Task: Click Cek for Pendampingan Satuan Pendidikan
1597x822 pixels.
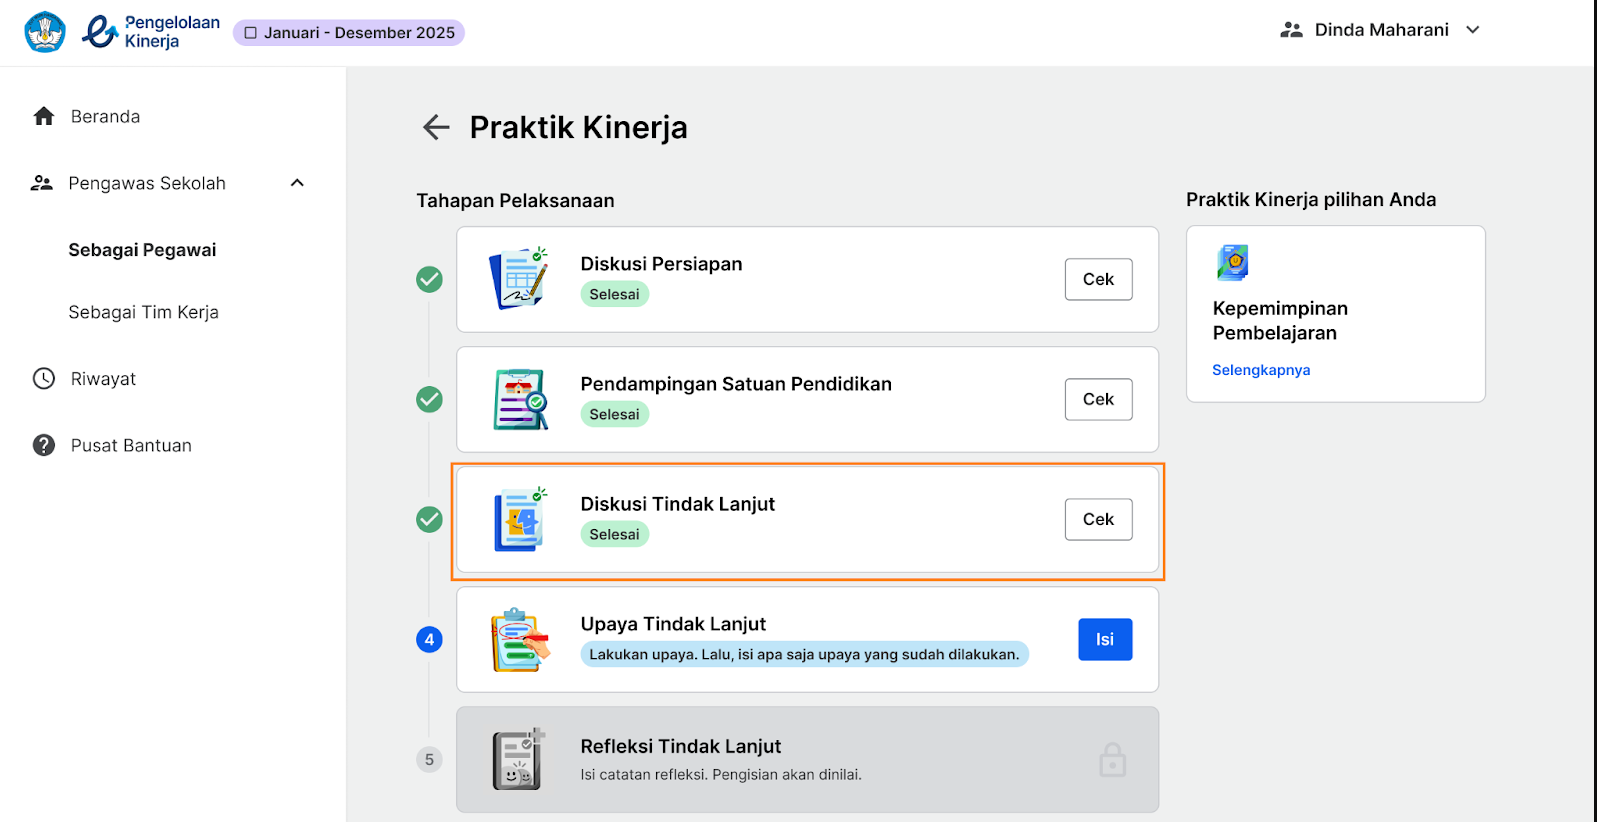Action: pyautogui.click(x=1098, y=399)
